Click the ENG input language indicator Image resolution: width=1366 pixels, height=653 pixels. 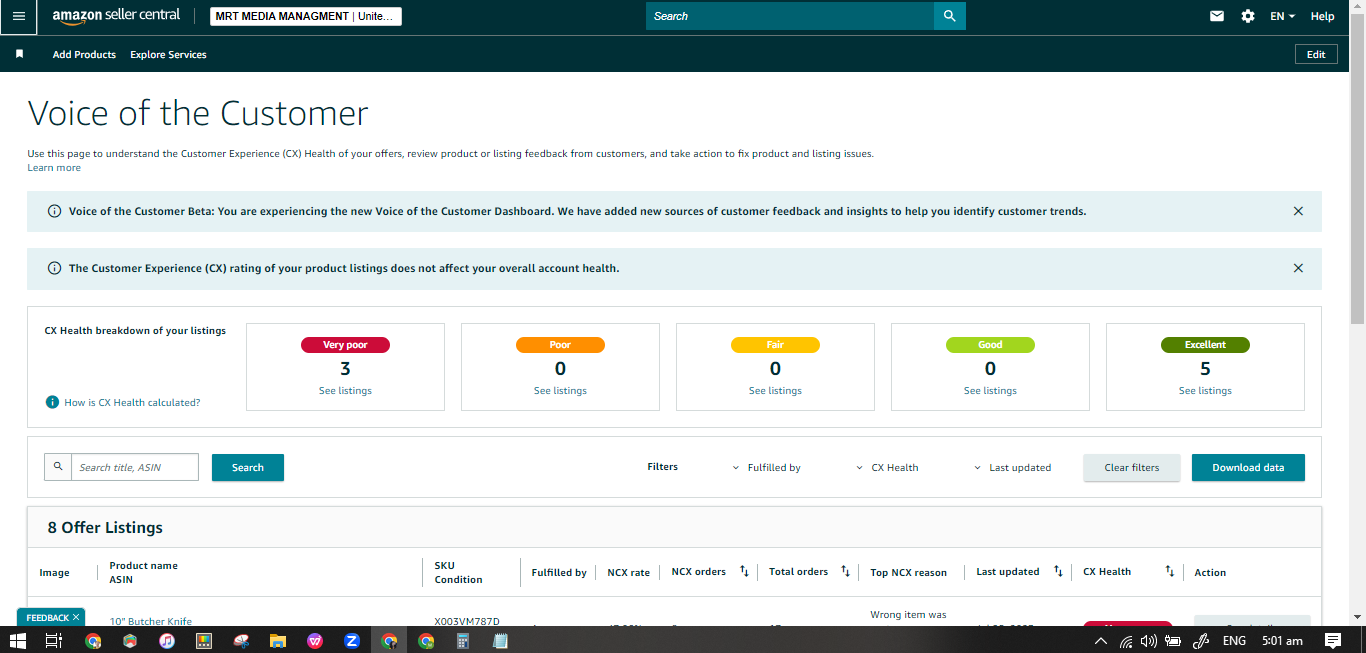(1234, 641)
